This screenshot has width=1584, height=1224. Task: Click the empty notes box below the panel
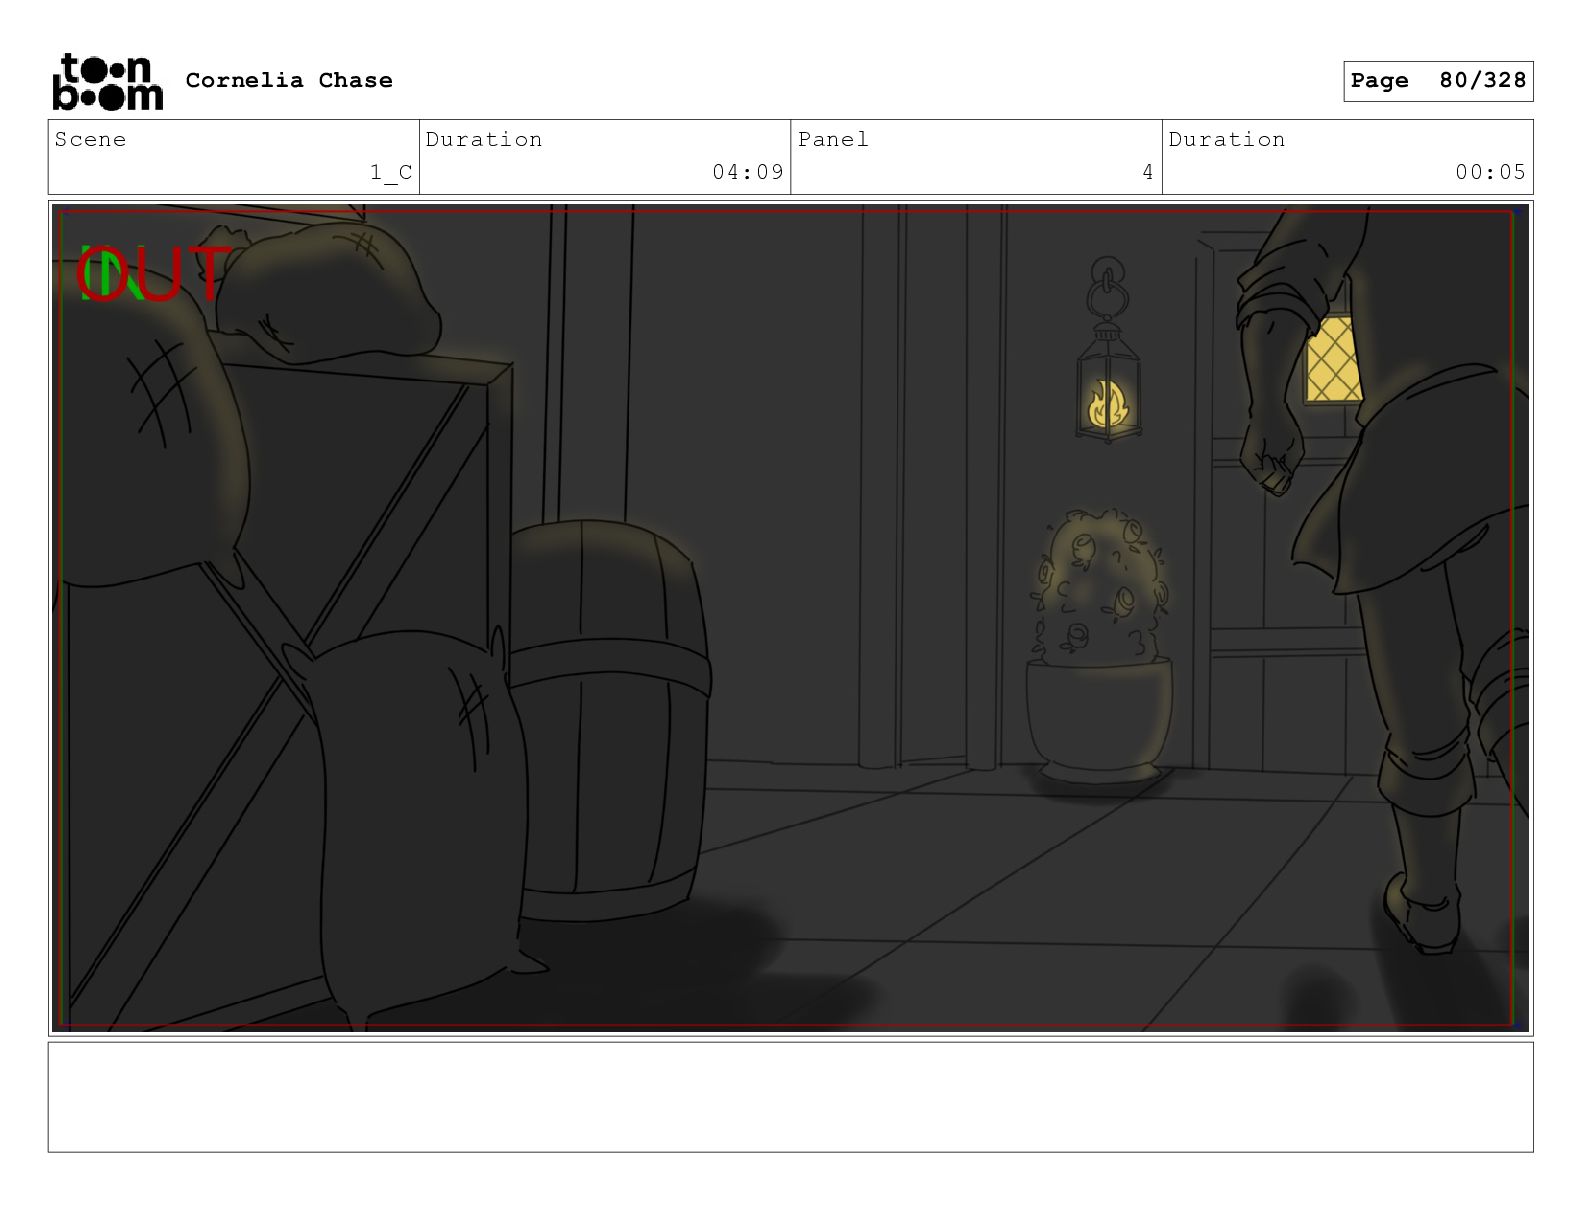pos(790,1097)
